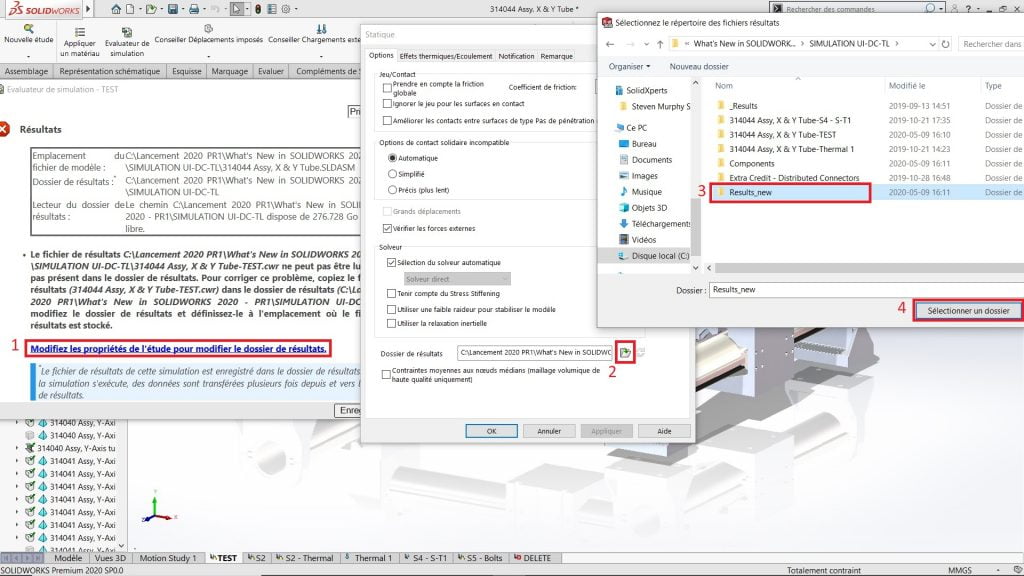The width and height of the screenshot is (1024, 576).
Task: Toggle Vérifier les forces externes checkbox
Action: 387,229
